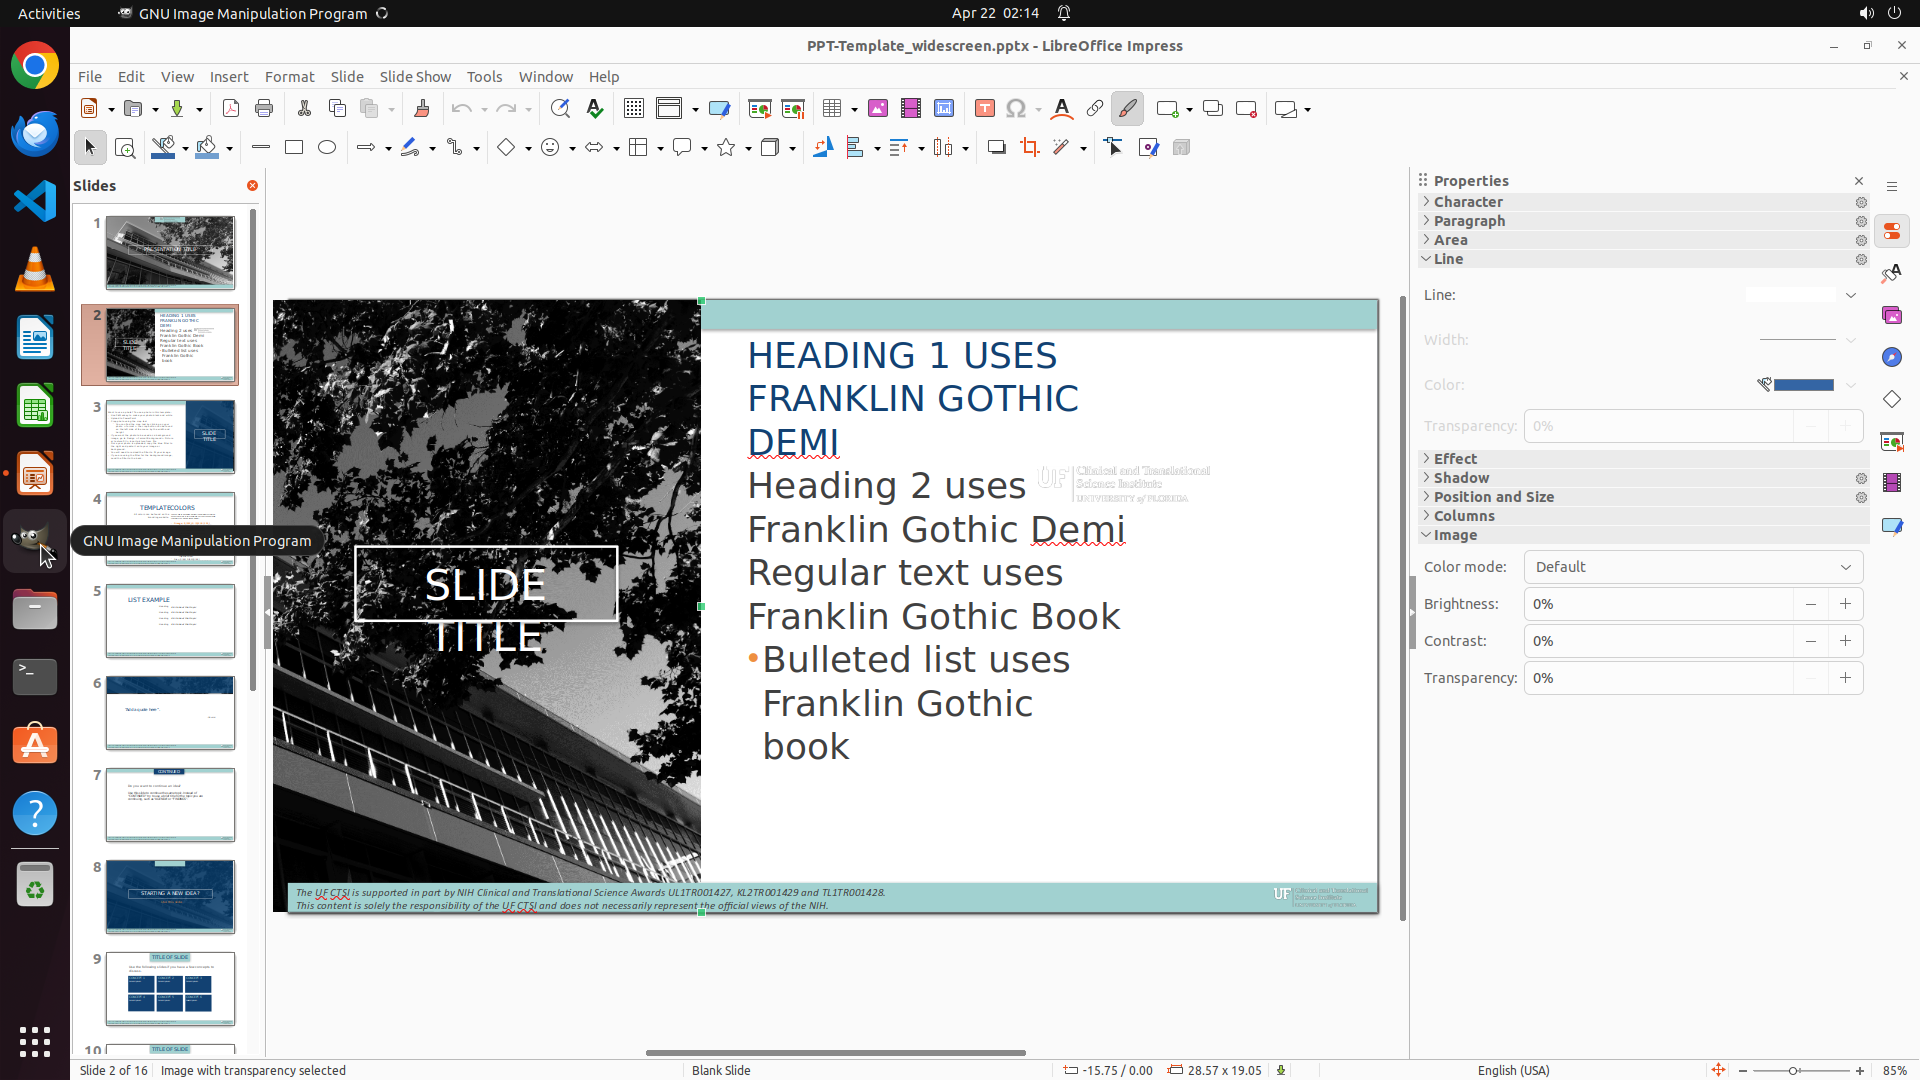
Task: Increase Brightness with the plus button
Action: tap(1845, 604)
